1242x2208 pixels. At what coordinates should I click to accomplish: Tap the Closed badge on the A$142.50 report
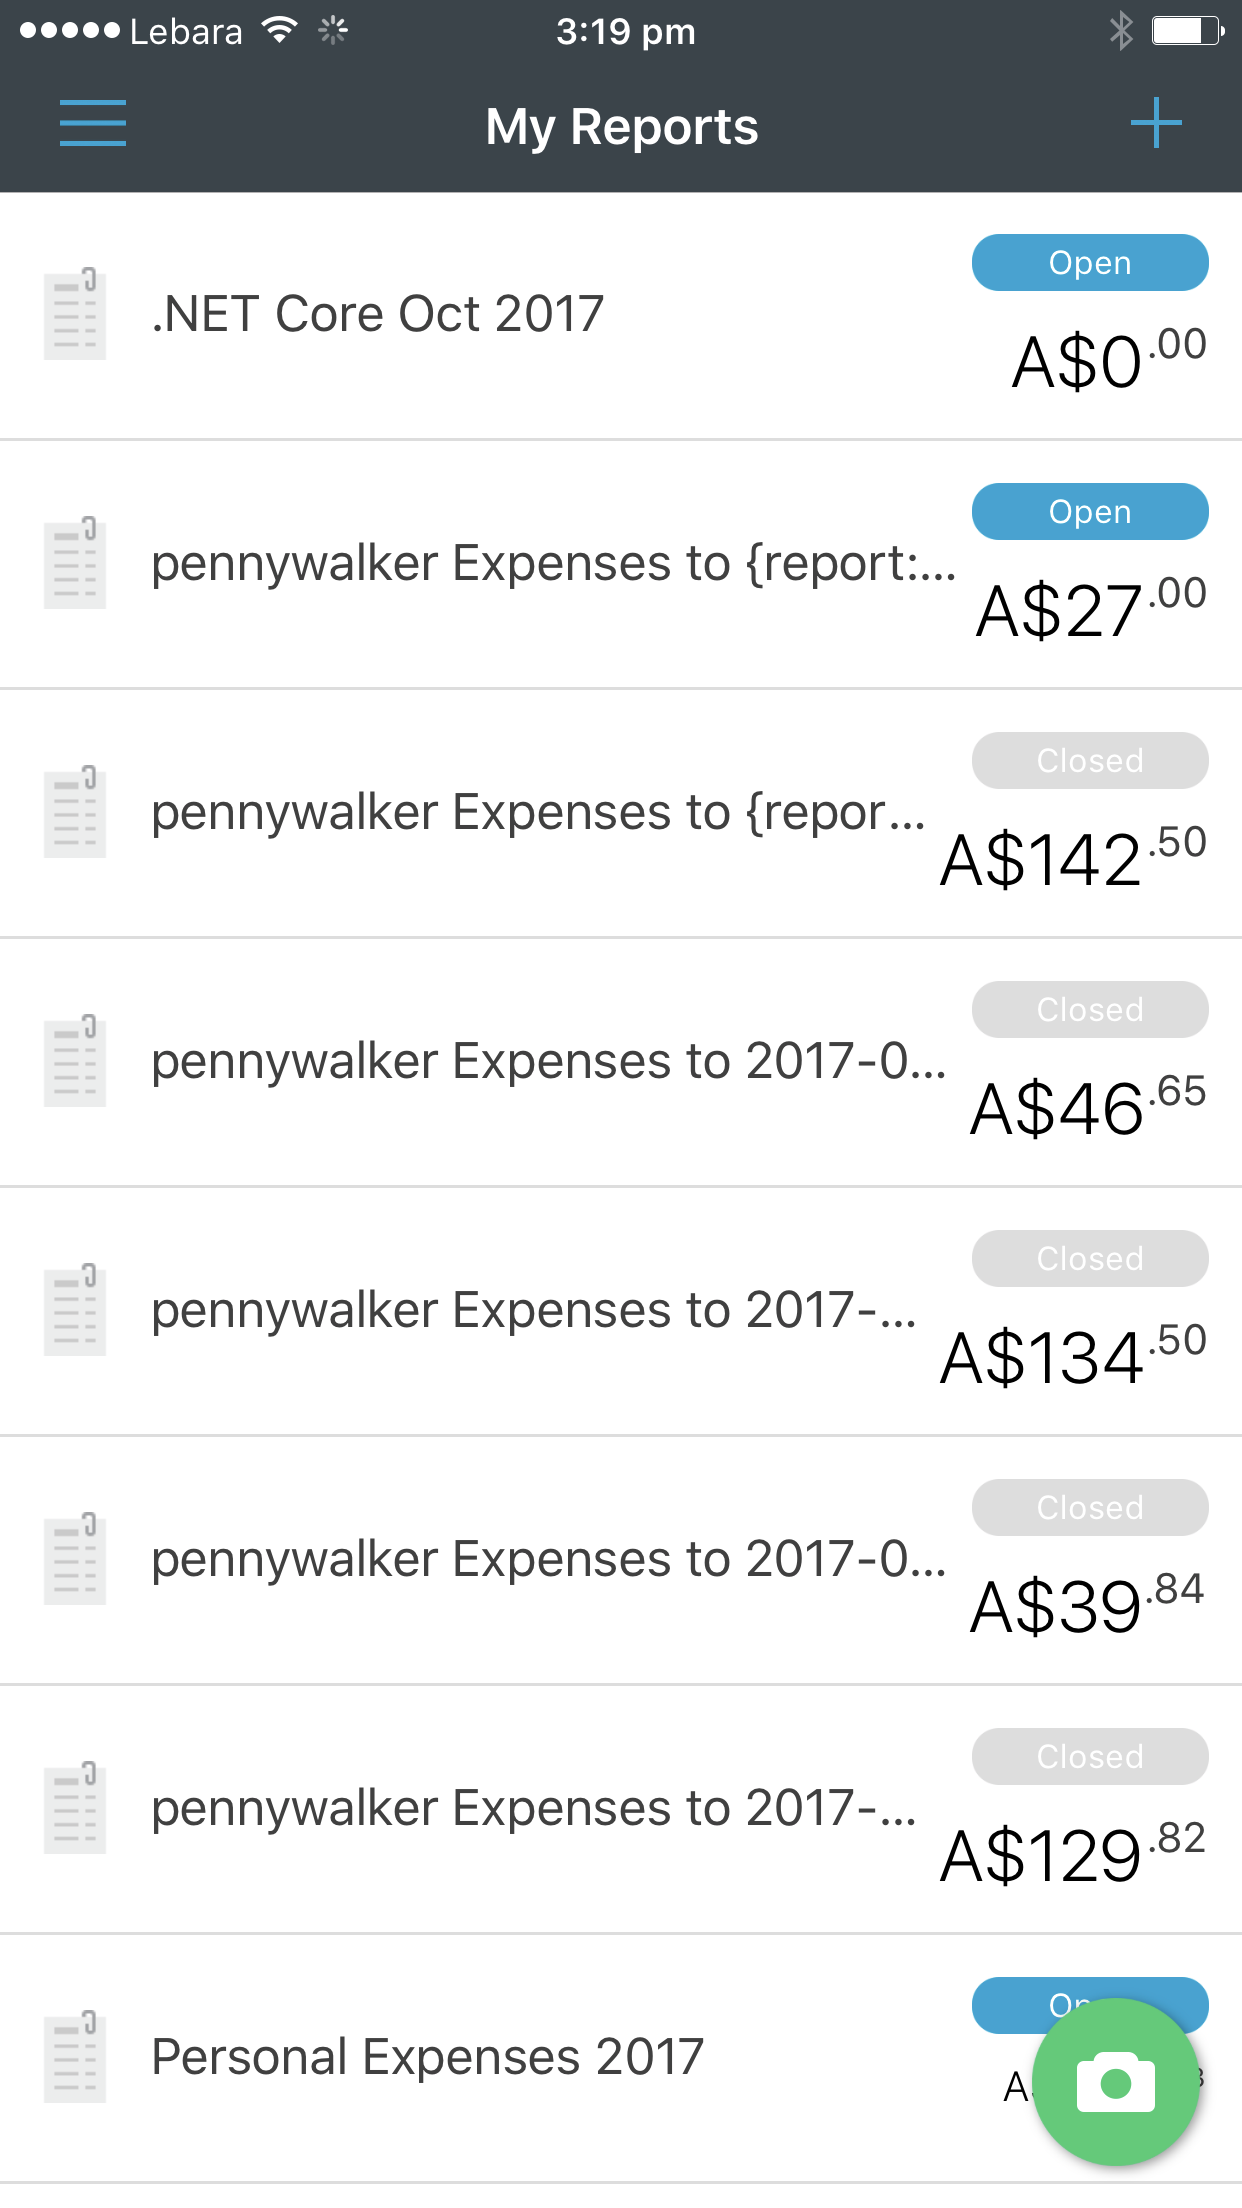coord(1090,761)
